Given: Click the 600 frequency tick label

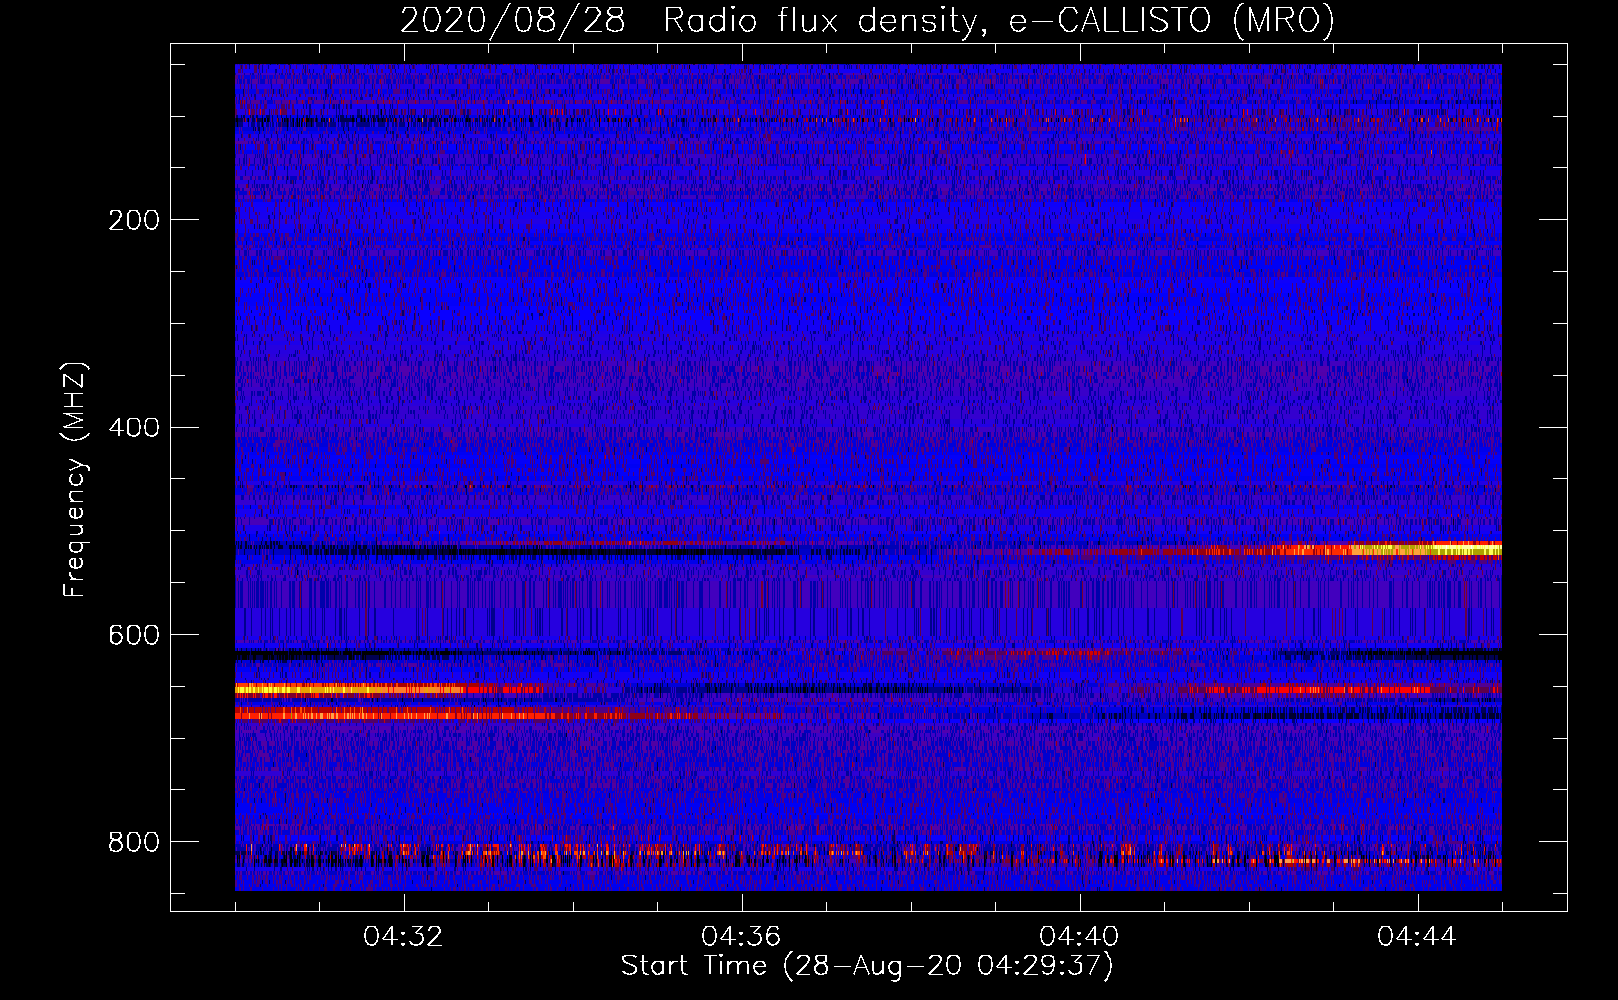Looking at the screenshot, I should tap(134, 636).
